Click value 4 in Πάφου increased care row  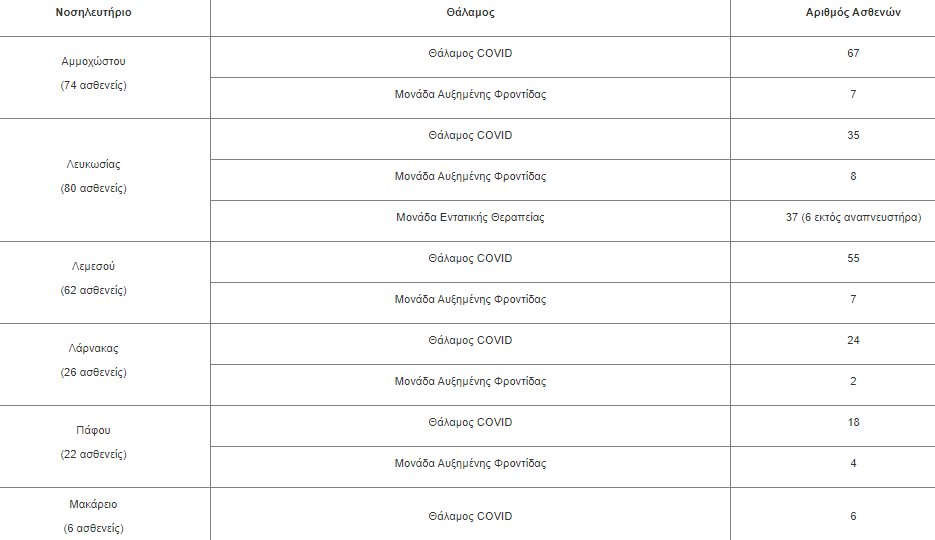click(853, 463)
